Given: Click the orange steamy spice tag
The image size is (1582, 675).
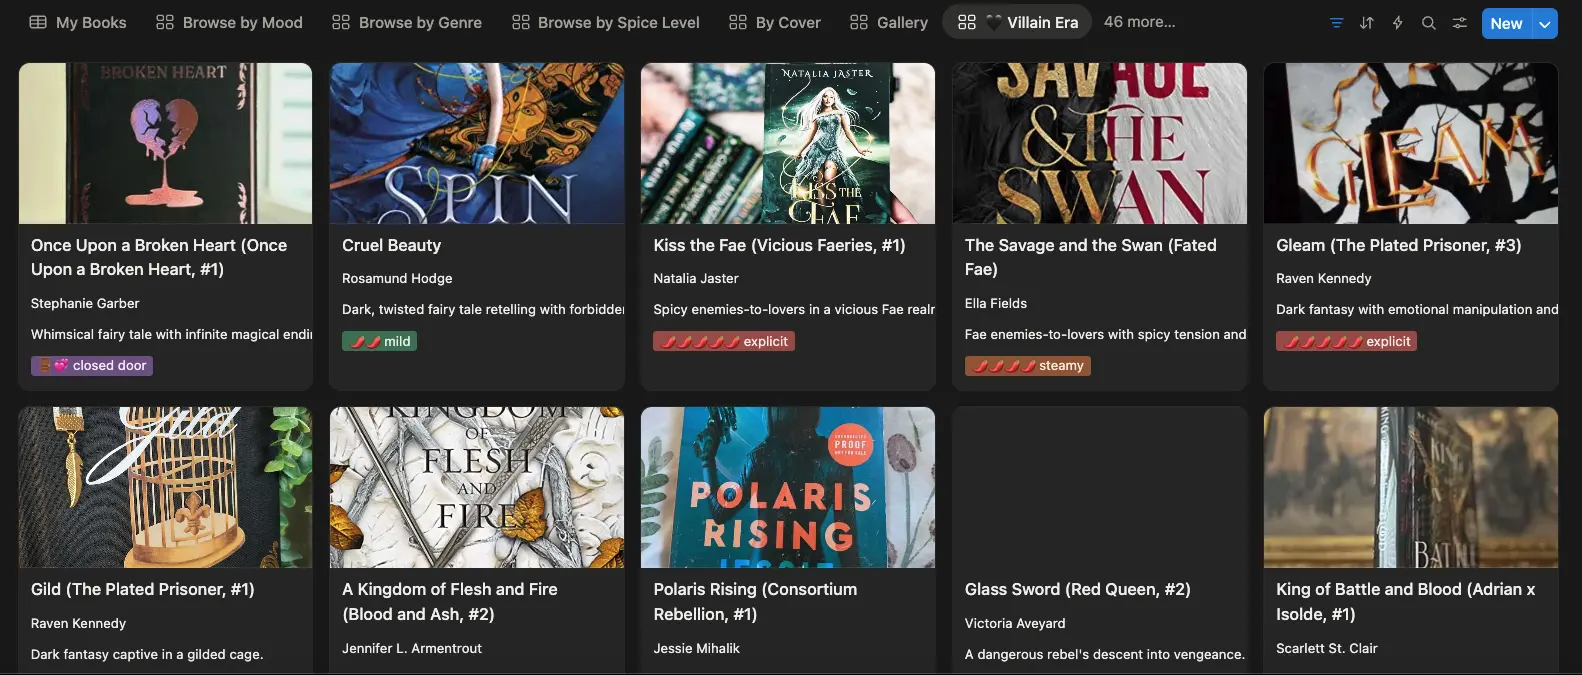Looking at the screenshot, I should click(1027, 365).
